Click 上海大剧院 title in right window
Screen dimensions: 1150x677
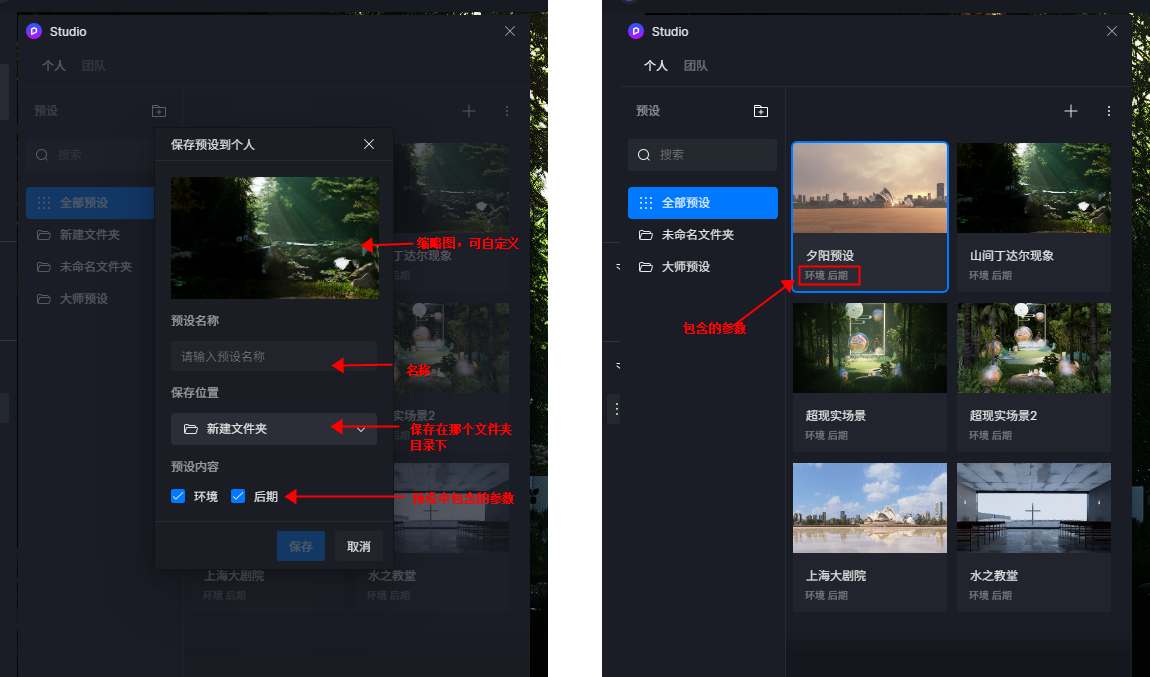pyautogui.click(x=835, y=576)
